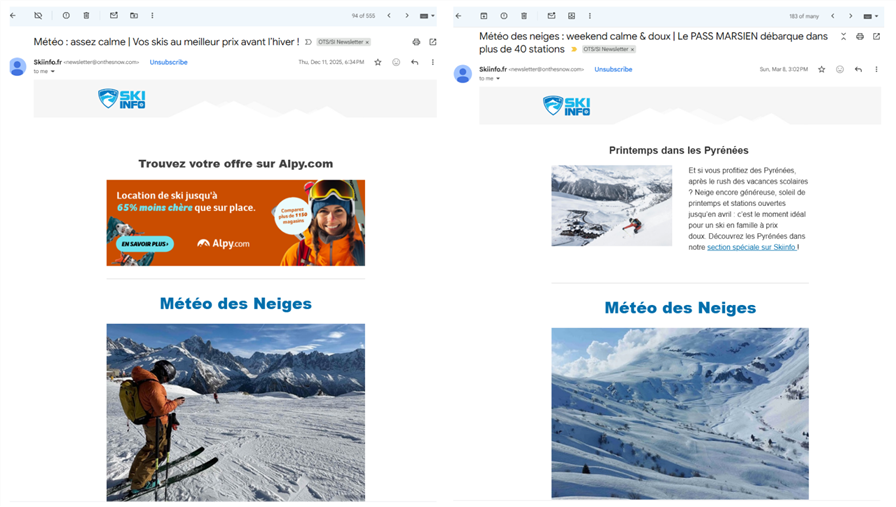Open message more menu in right email
The image size is (896, 507).
(x=876, y=69)
